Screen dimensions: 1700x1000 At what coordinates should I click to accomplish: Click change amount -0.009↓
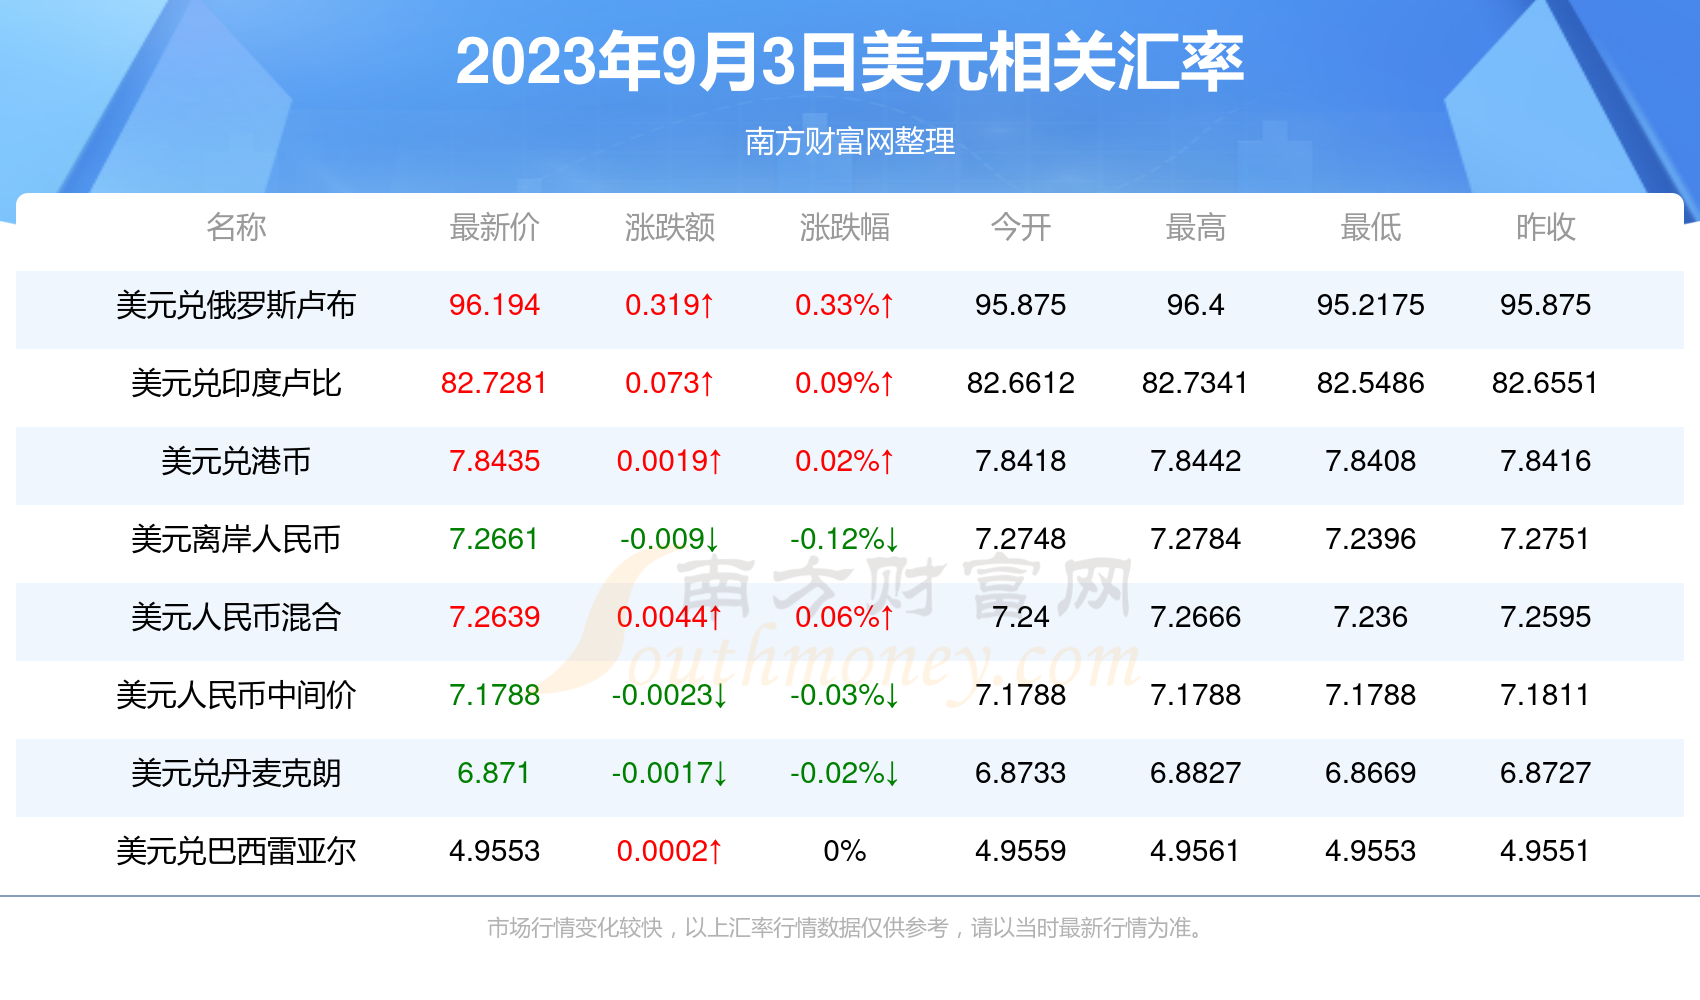669,539
